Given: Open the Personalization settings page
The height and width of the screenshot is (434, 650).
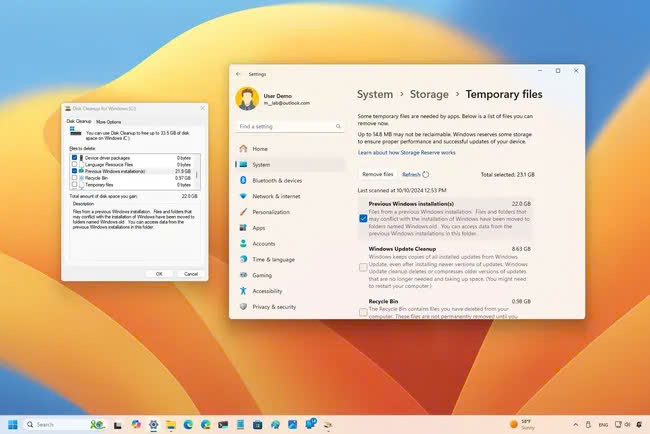Looking at the screenshot, I should click(271, 212).
